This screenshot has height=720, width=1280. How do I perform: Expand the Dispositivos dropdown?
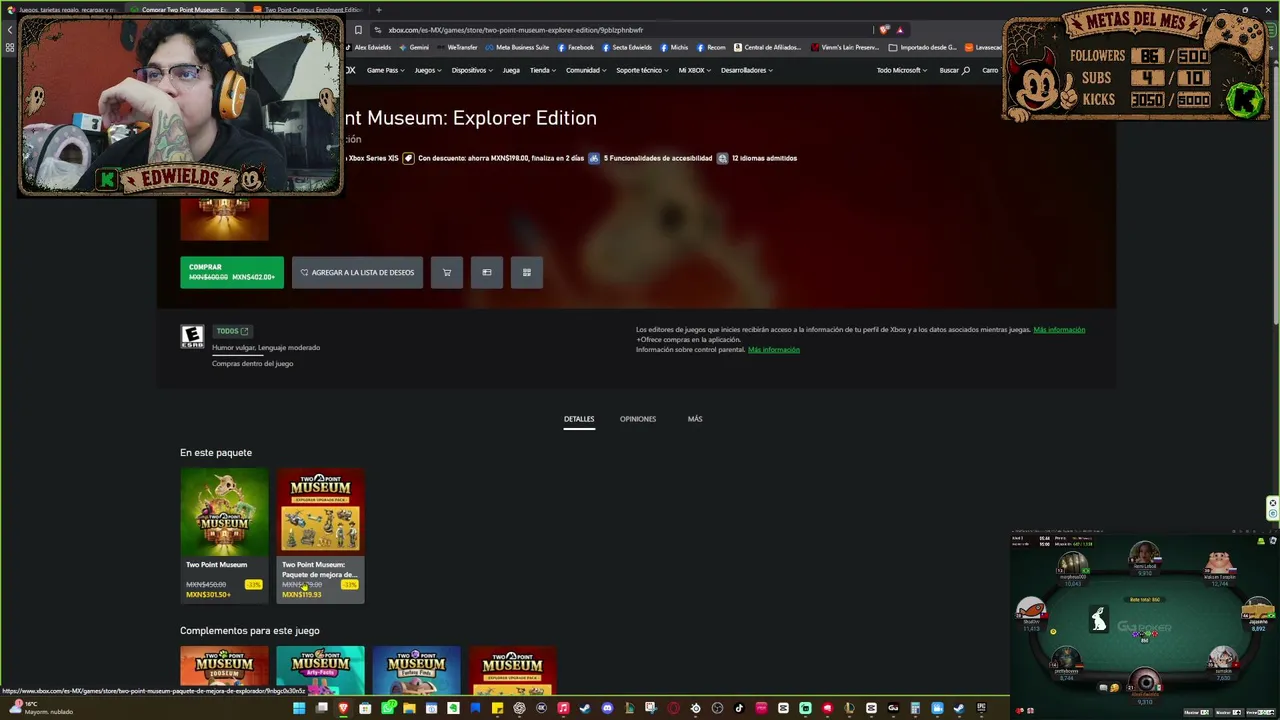(472, 70)
